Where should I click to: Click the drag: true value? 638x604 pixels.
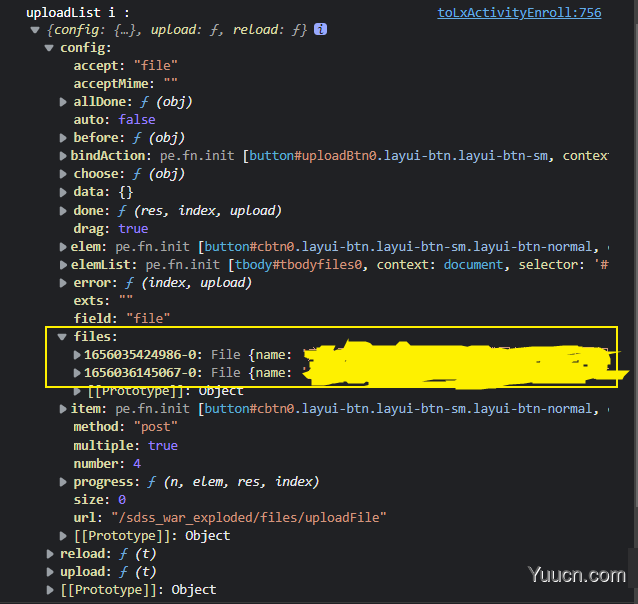[133, 229]
